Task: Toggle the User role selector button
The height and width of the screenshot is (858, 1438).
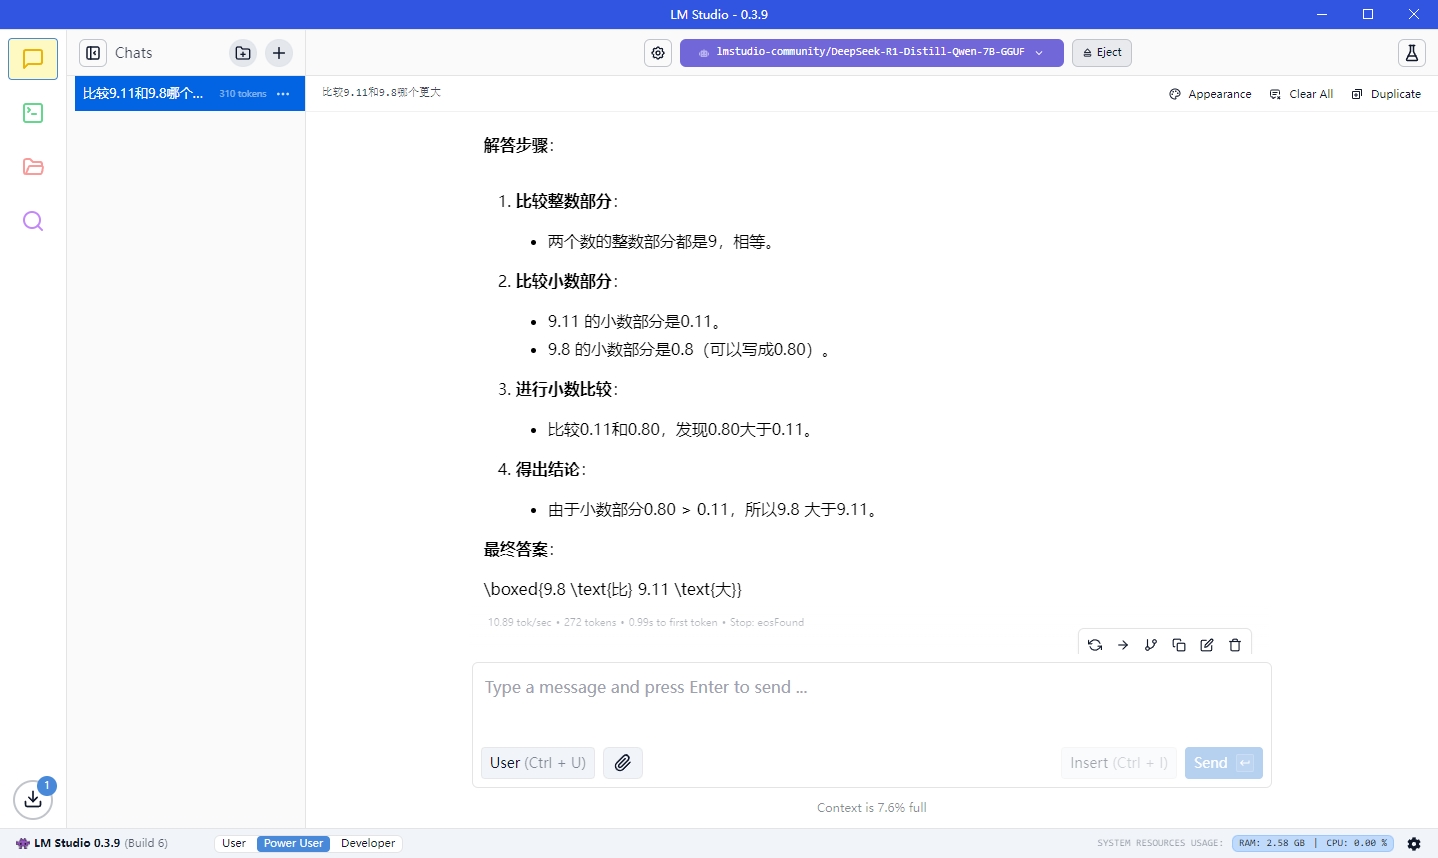Action: tap(538, 763)
